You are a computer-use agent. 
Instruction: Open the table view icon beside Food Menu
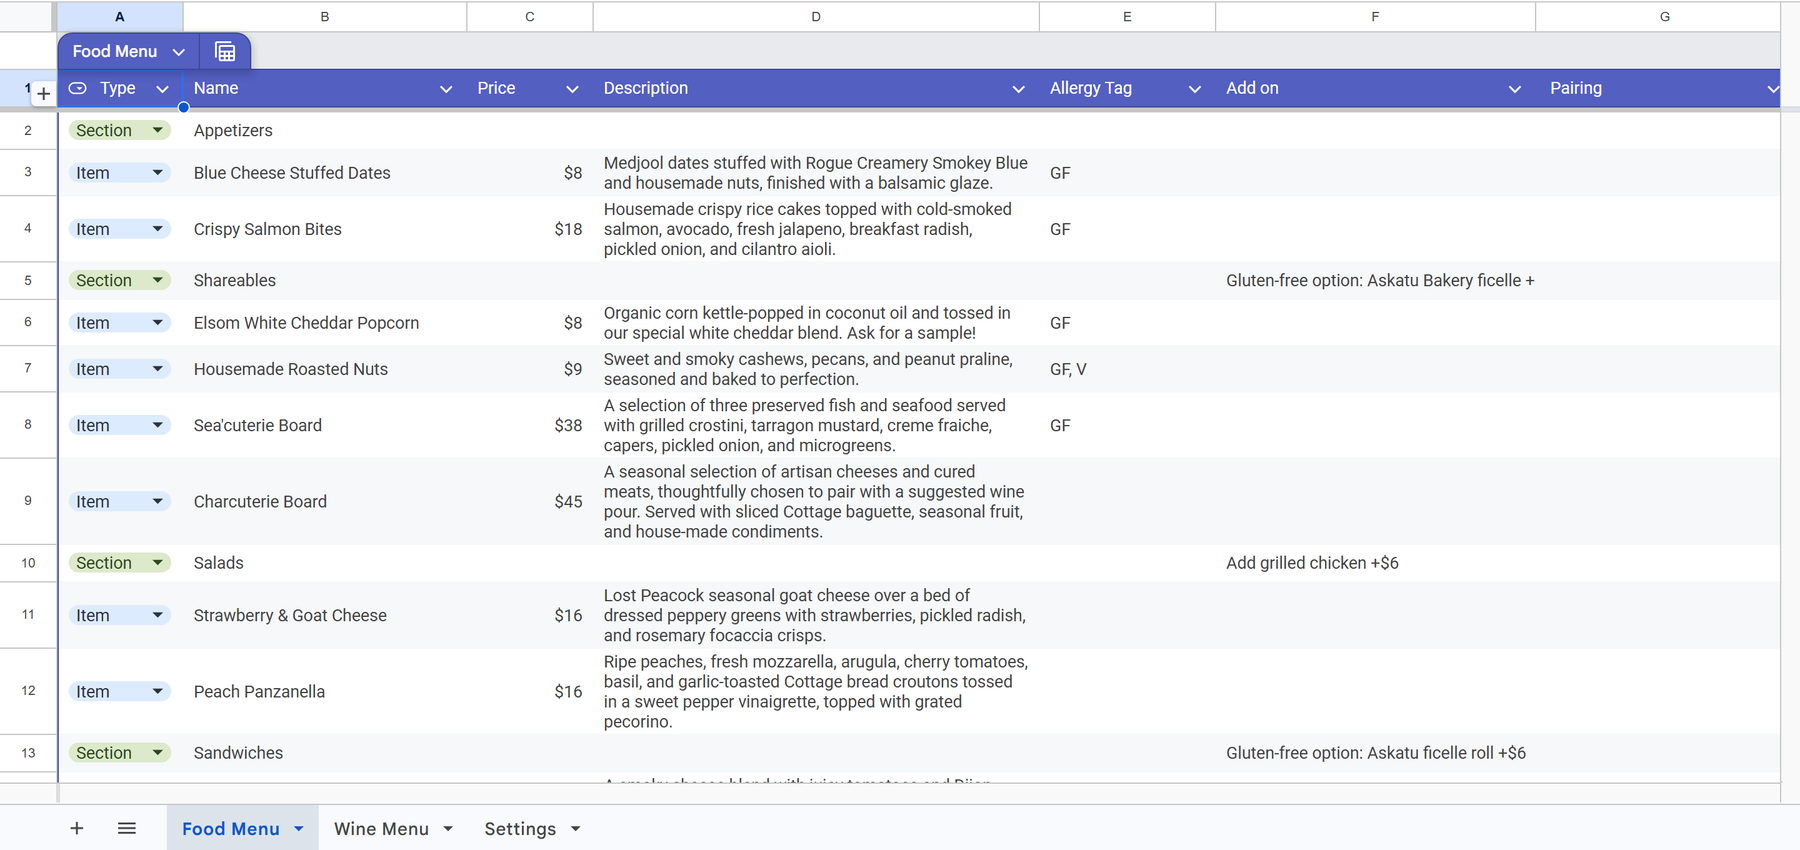point(225,52)
